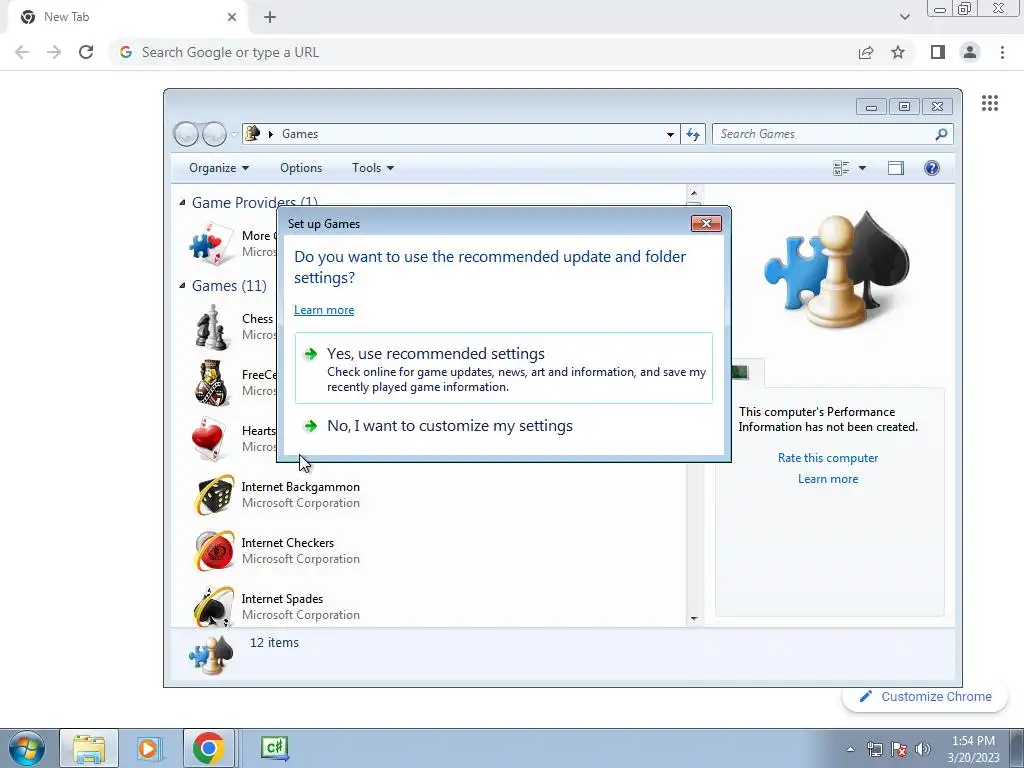Click Options in the toolbar

(x=301, y=168)
